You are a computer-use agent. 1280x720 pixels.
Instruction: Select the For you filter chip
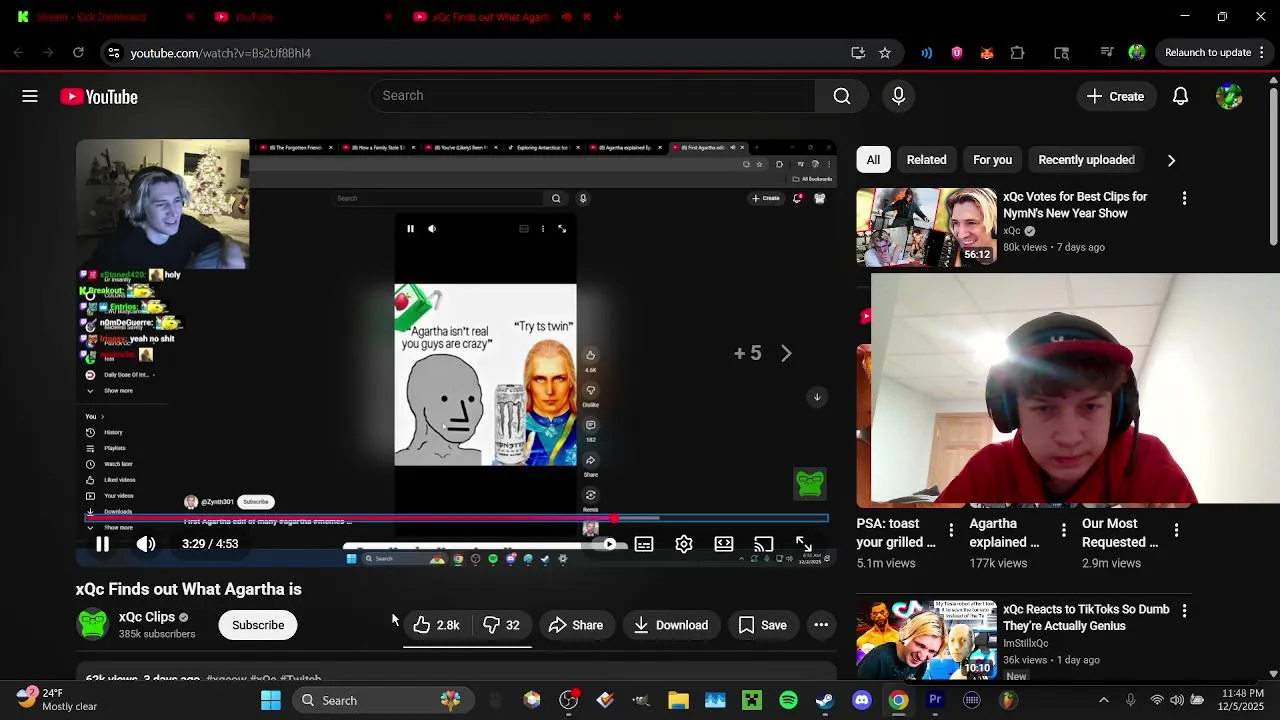coord(992,160)
